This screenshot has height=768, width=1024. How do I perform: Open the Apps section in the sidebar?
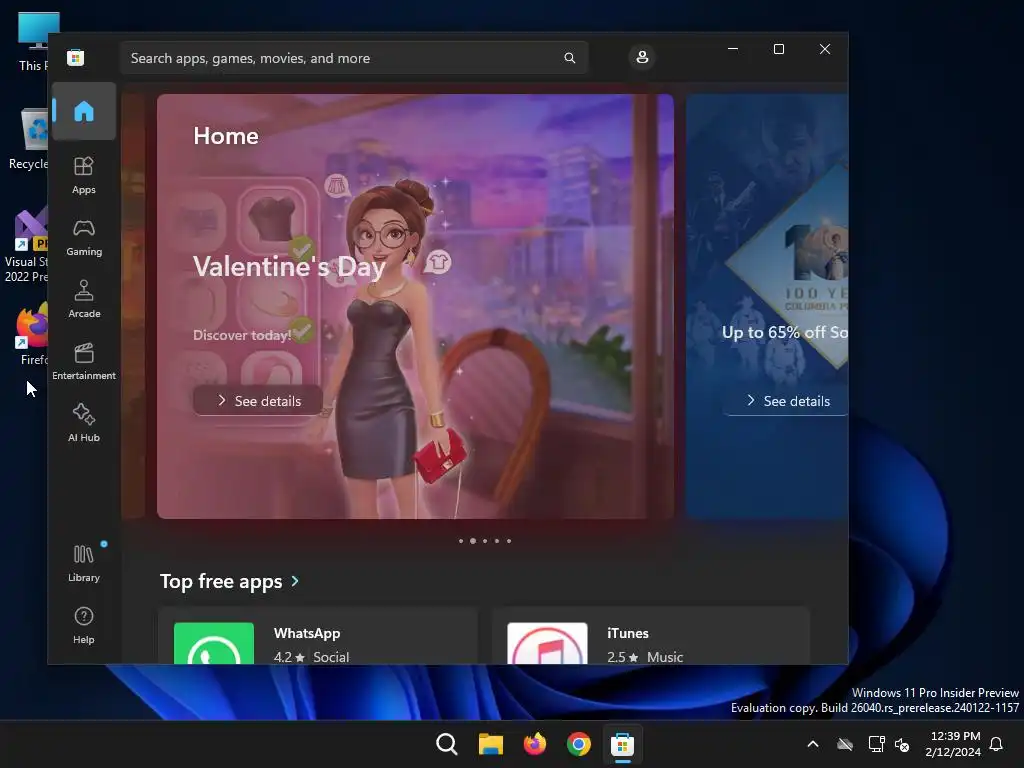coord(84,175)
